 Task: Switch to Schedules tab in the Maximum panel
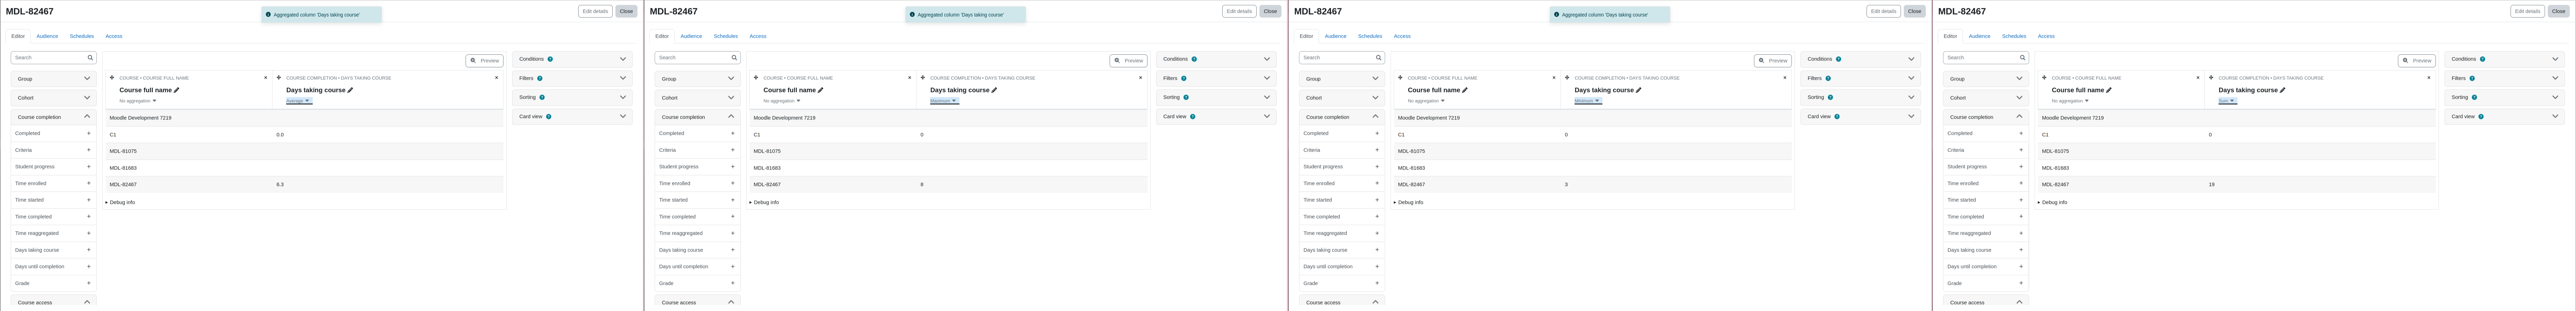tap(726, 36)
